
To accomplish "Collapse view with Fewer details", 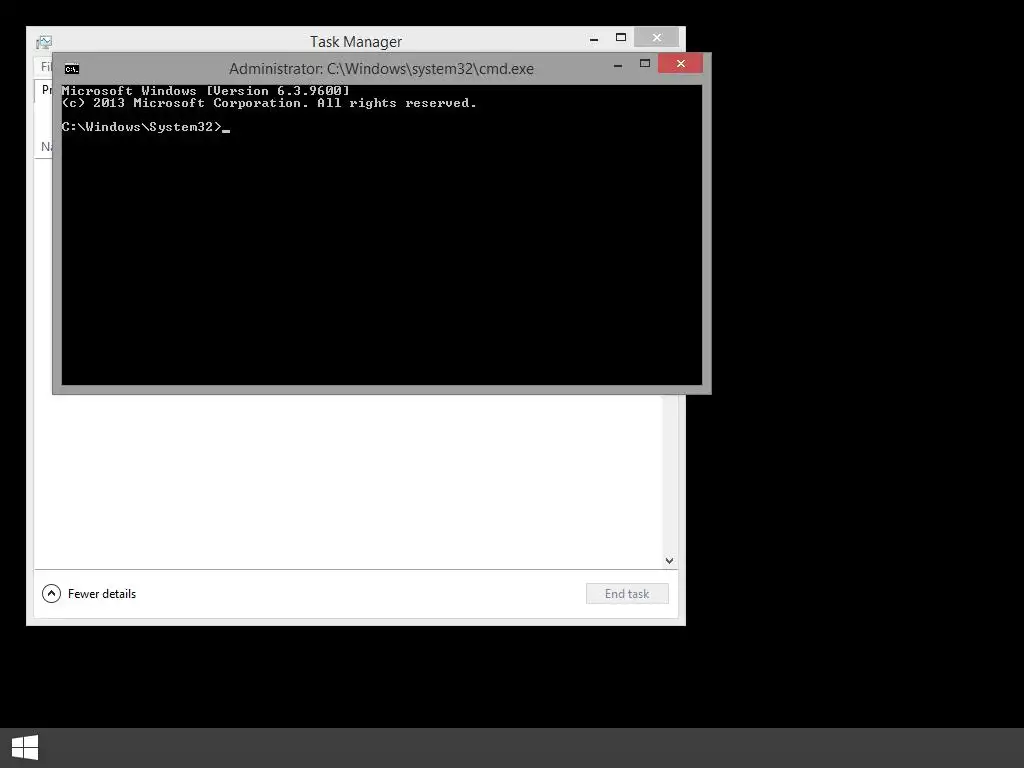I will [x=89, y=594].
